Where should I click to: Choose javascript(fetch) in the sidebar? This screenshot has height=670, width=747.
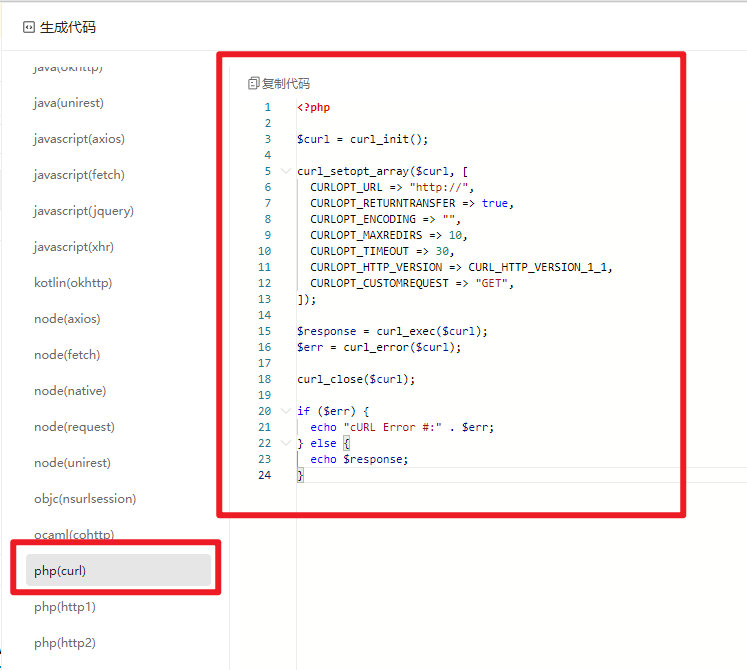point(79,175)
